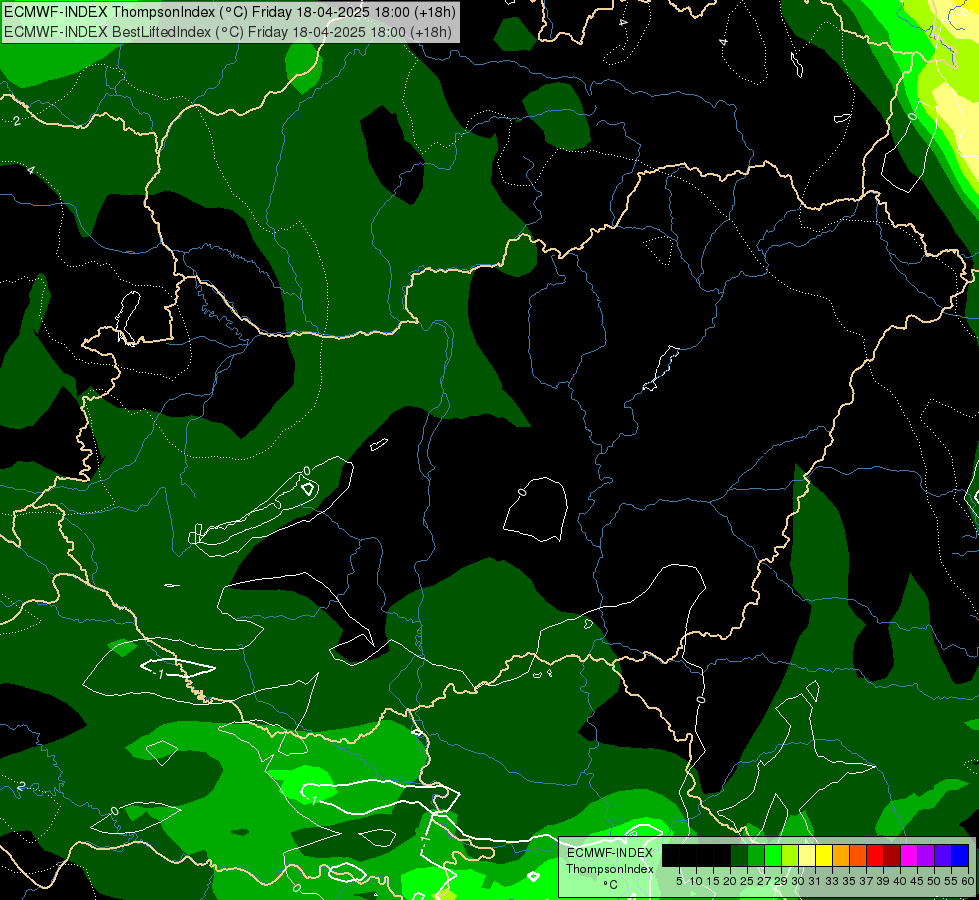Click the legend value label 60

[x=967, y=881]
